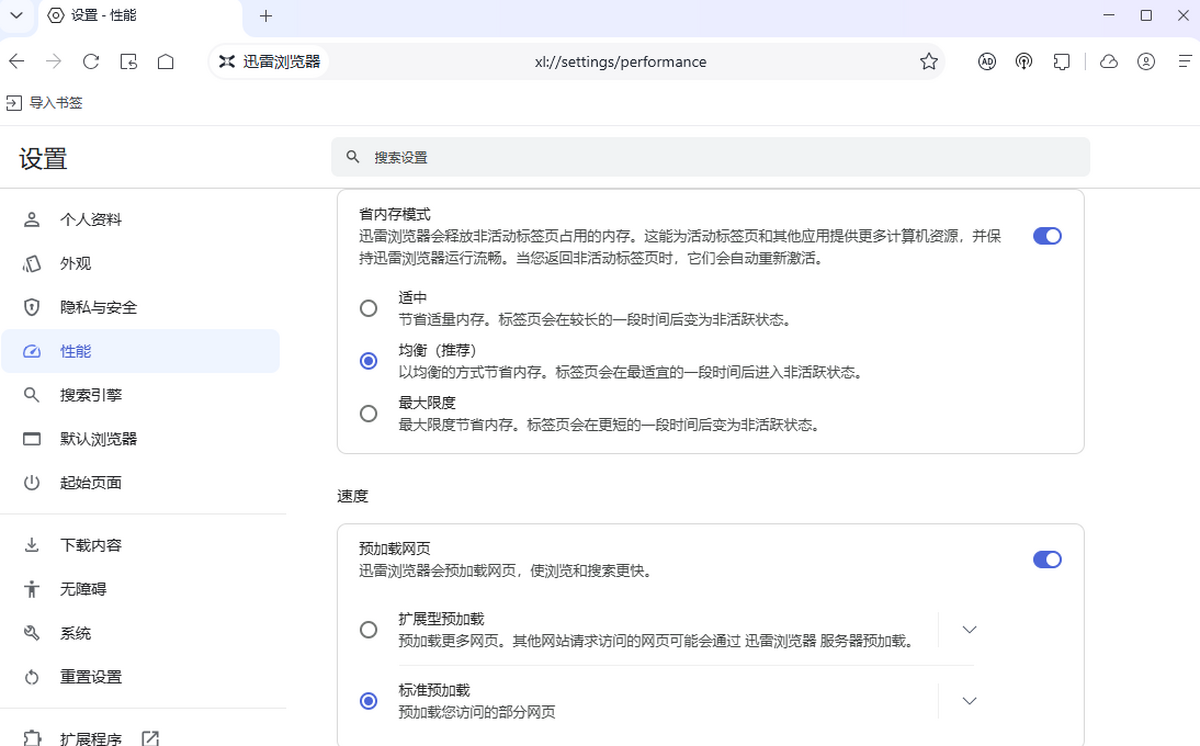Image resolution: width=1200 pixels, height=746 pixels.
Task: Open the tab list dropdown arrow
Action: 16,16
